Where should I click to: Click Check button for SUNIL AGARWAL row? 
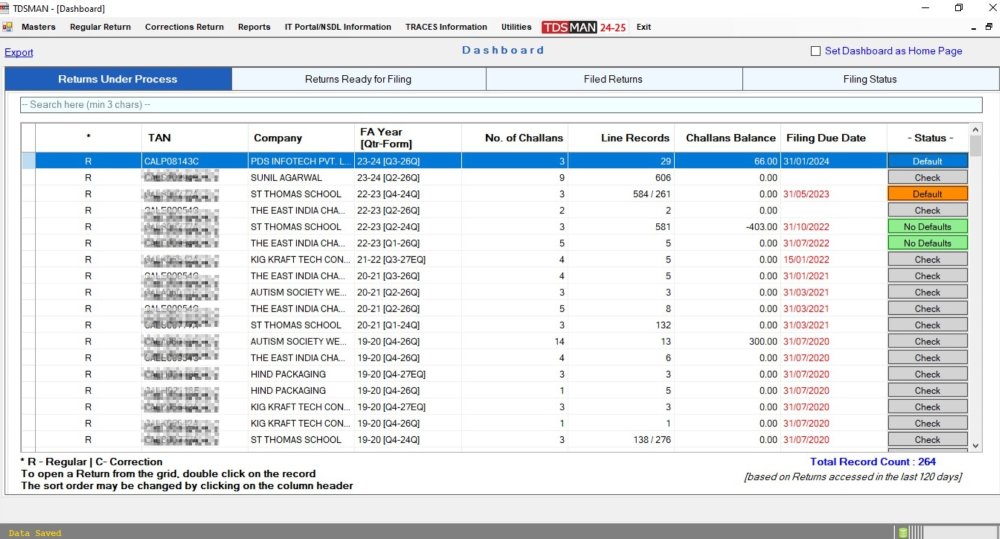927,178
